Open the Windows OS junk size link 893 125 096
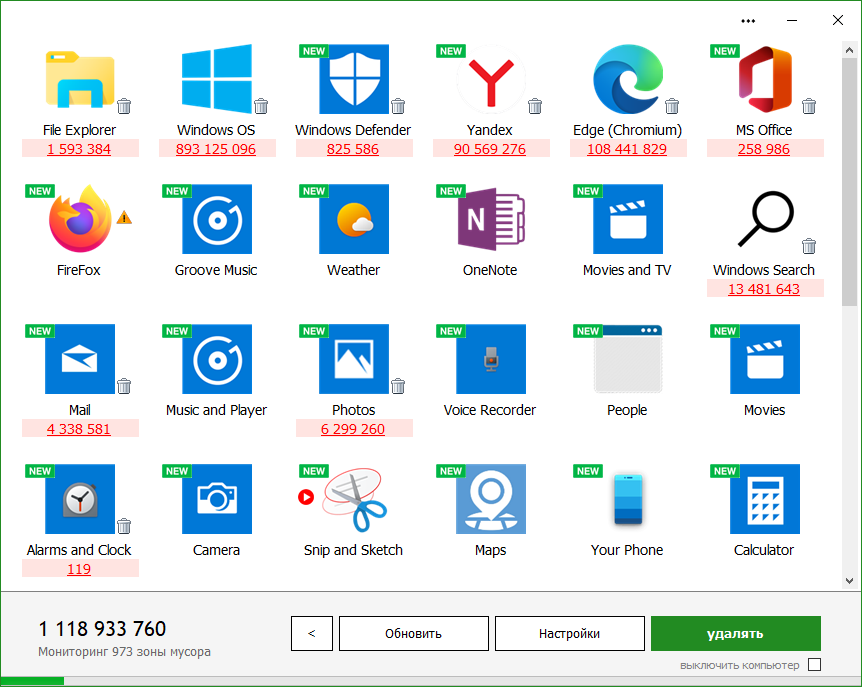This screenshot has width=862, height=687. pos(216,149)
